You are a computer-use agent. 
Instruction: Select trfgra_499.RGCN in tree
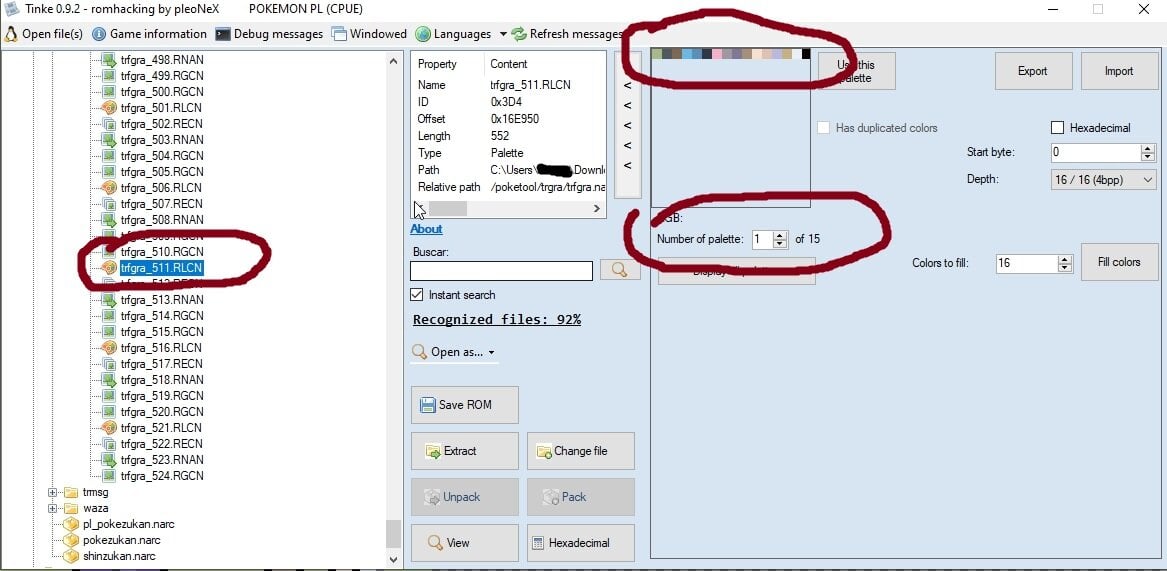tap(162, 75)
